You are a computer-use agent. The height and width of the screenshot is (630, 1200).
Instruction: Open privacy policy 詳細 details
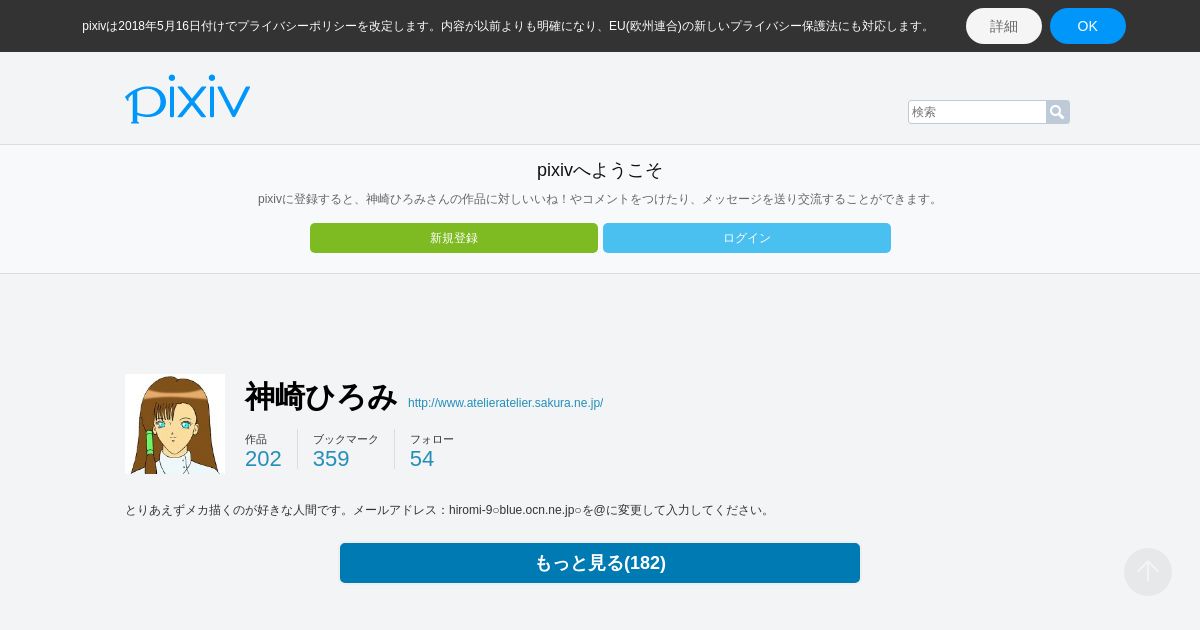pyautogui.click(x=1004, y=26)
